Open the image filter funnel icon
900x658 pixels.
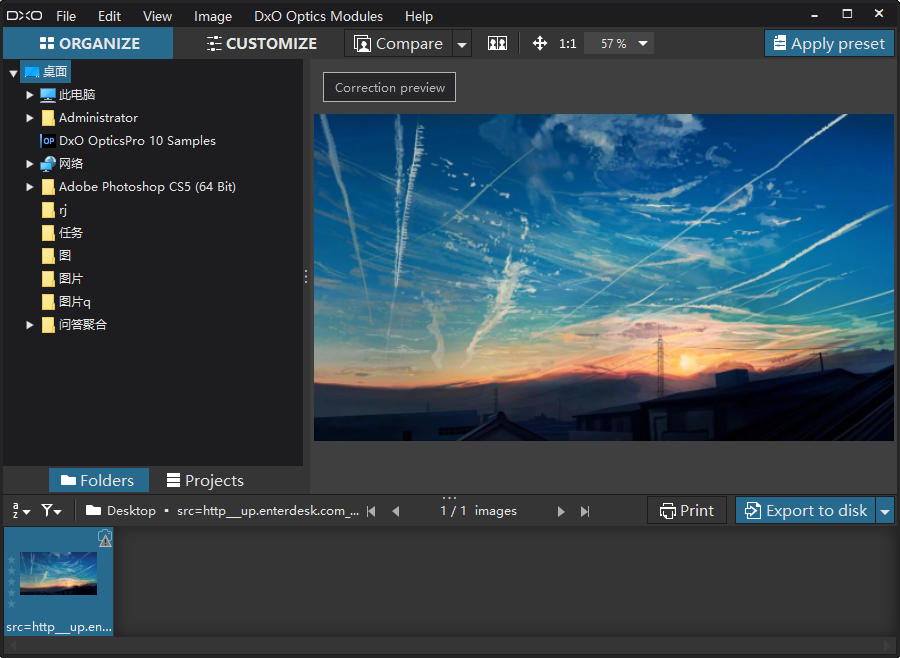[51, 510]
